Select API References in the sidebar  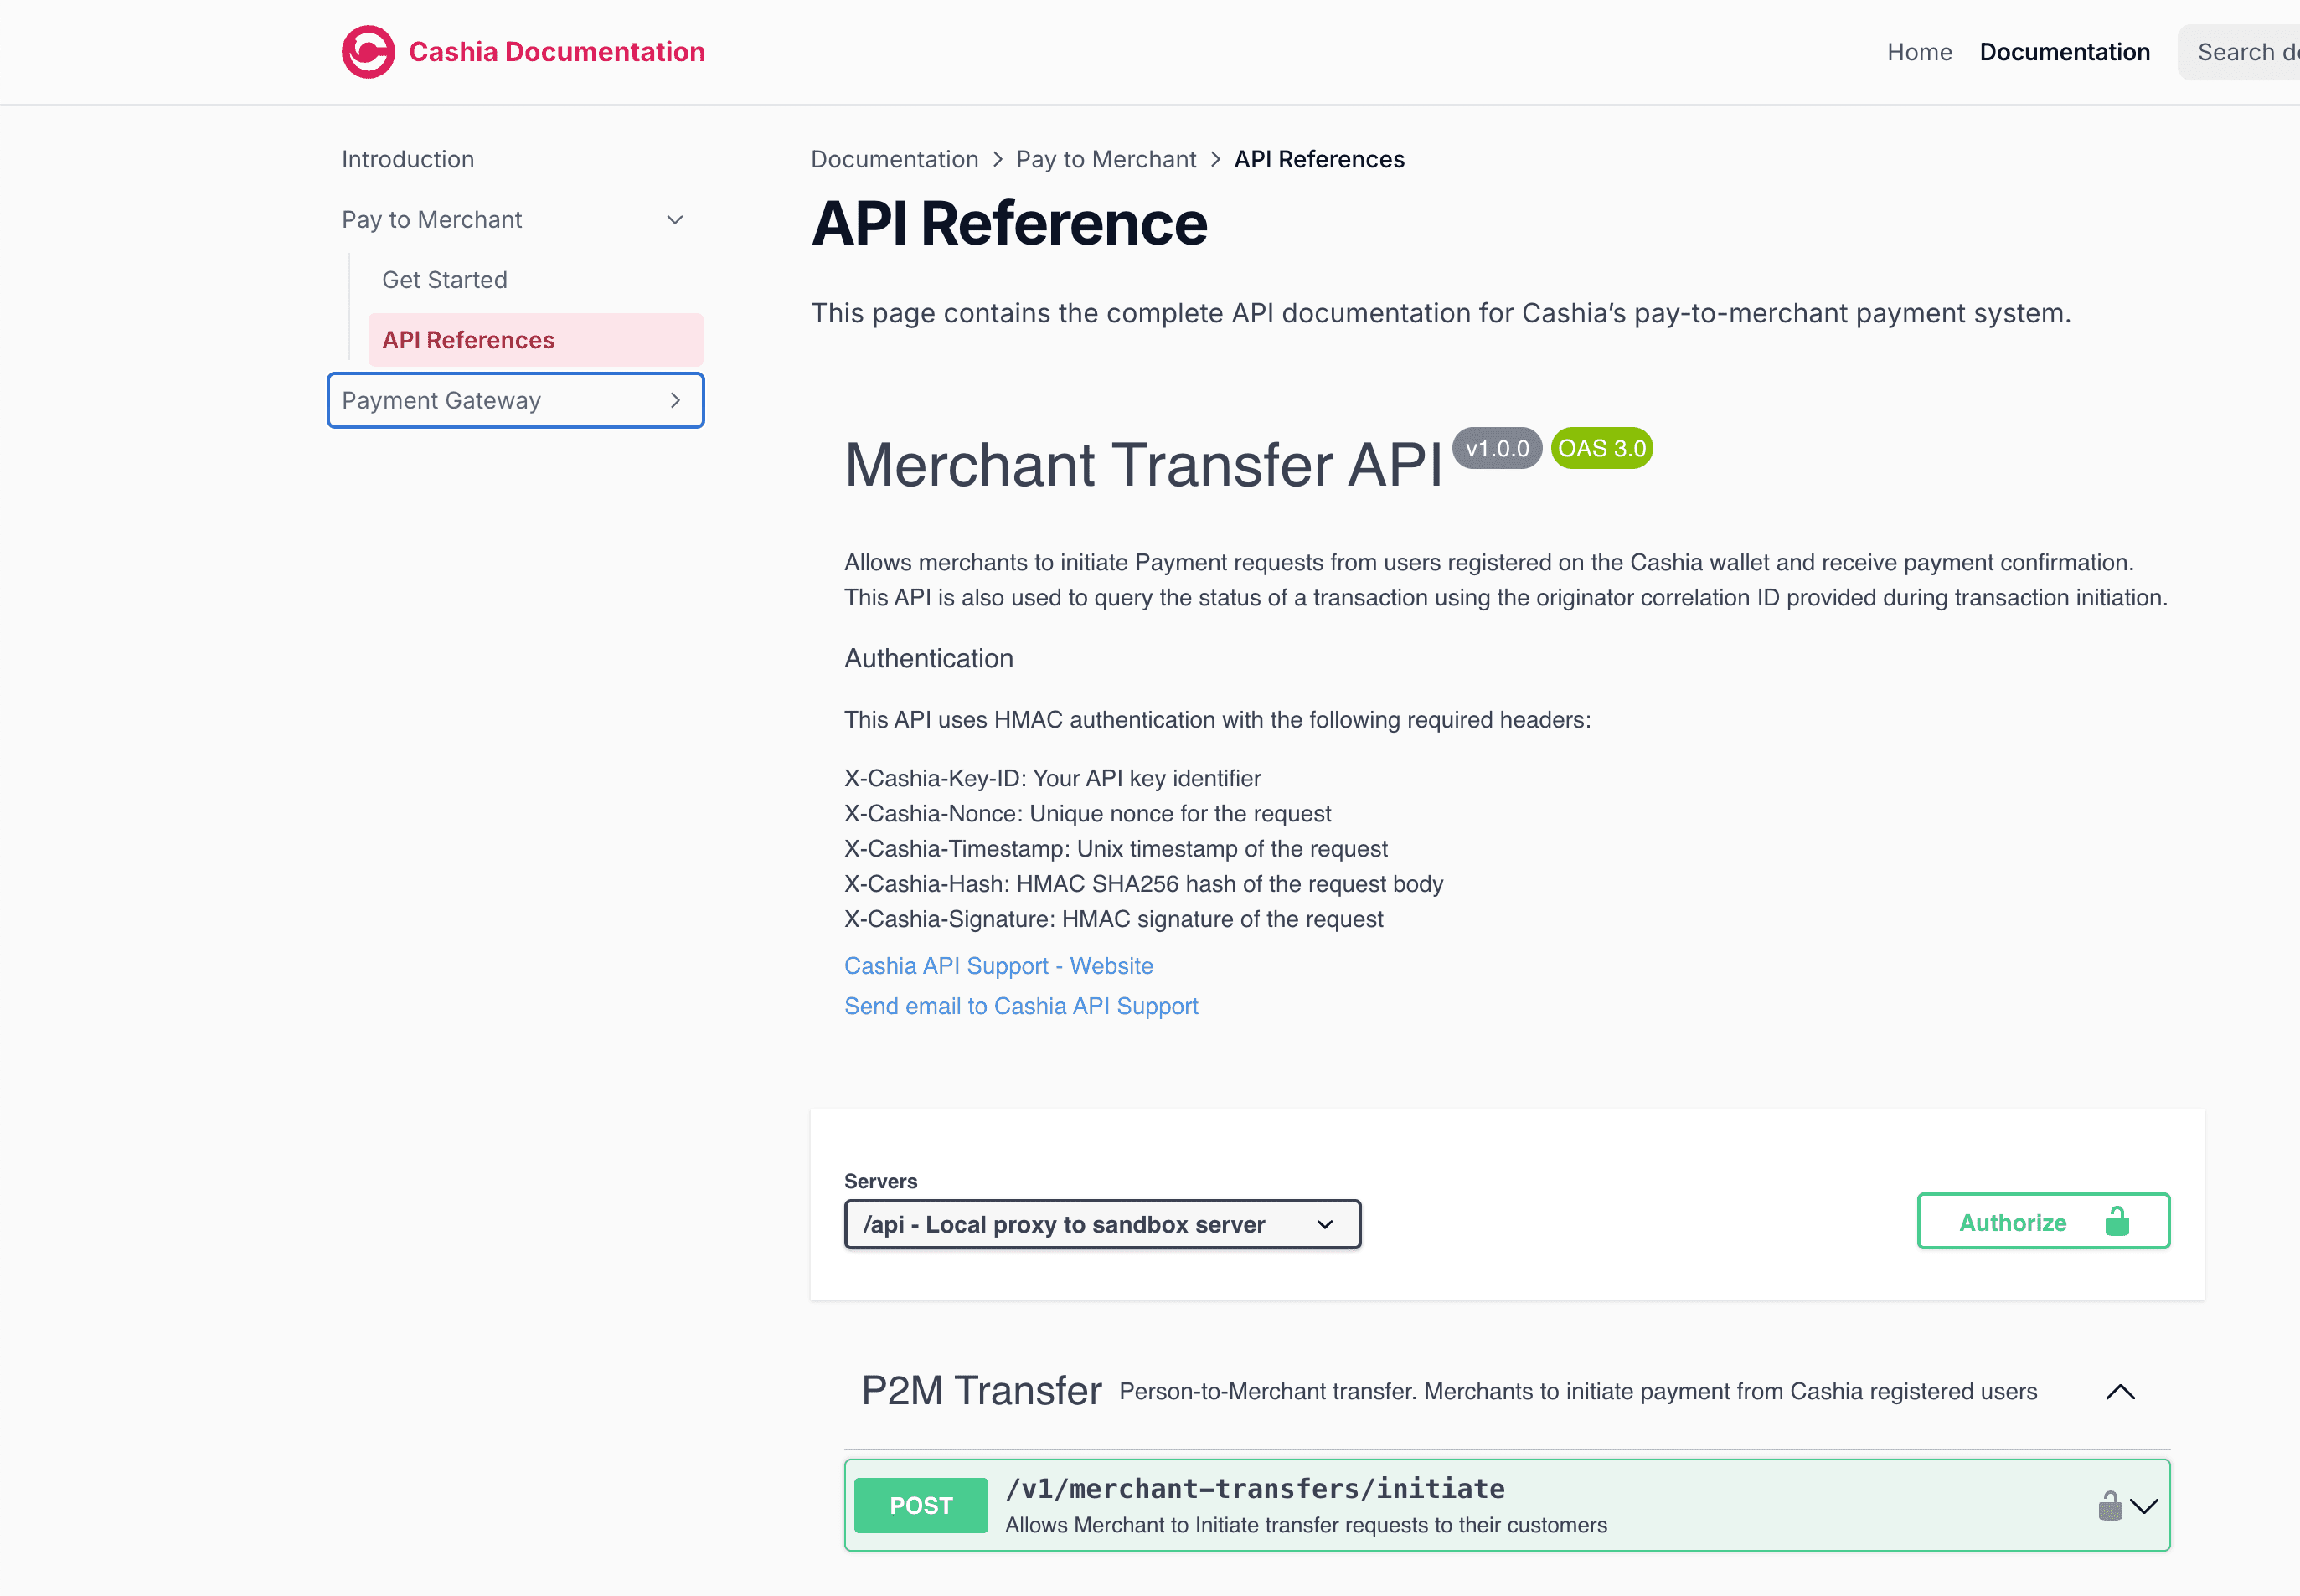[468, 339]
